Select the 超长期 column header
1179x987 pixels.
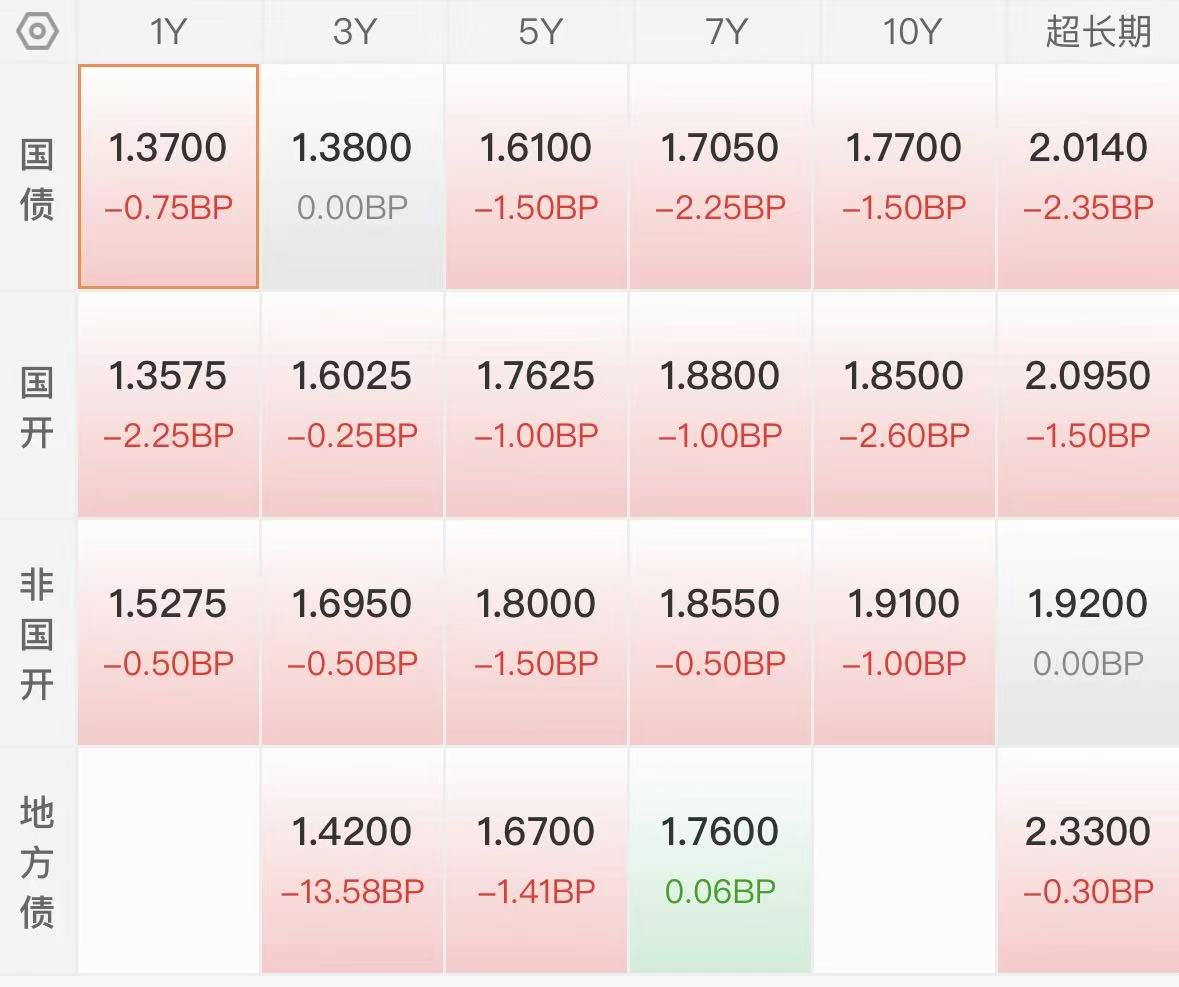click(1097, 32)
